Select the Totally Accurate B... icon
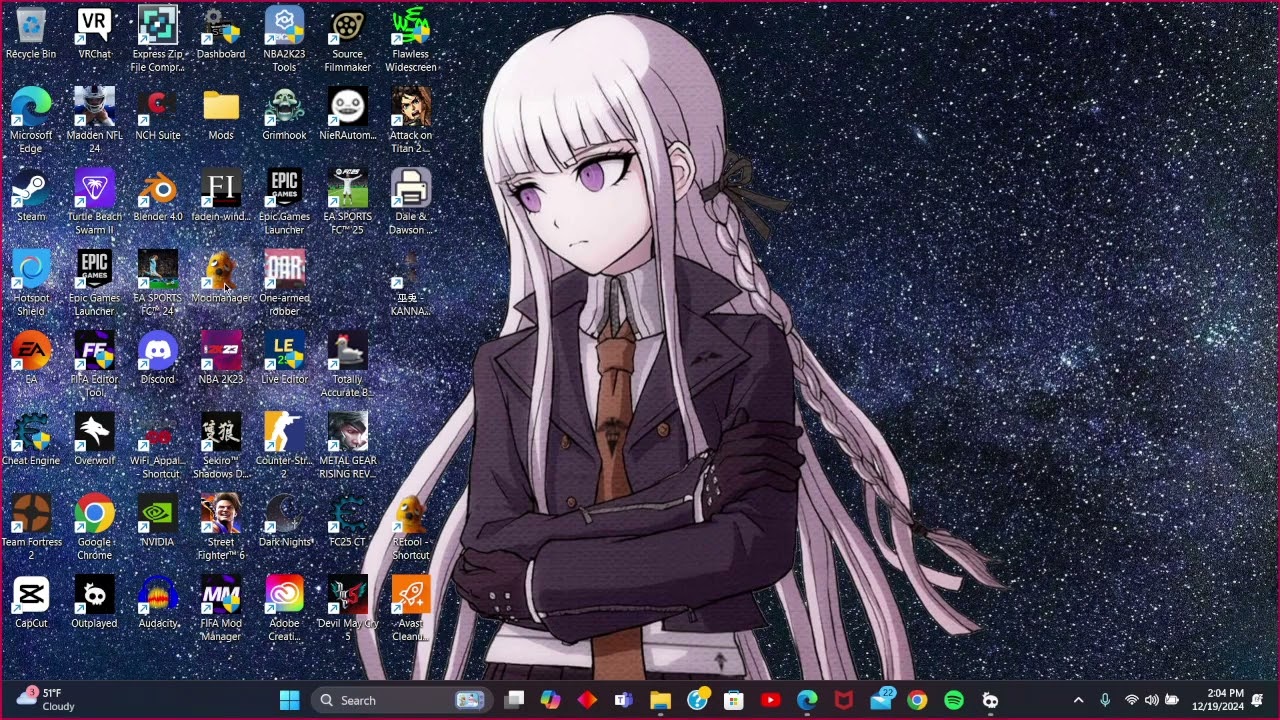Image resolution: width=1280 pixels, height=720 pixels. [347, 365]
